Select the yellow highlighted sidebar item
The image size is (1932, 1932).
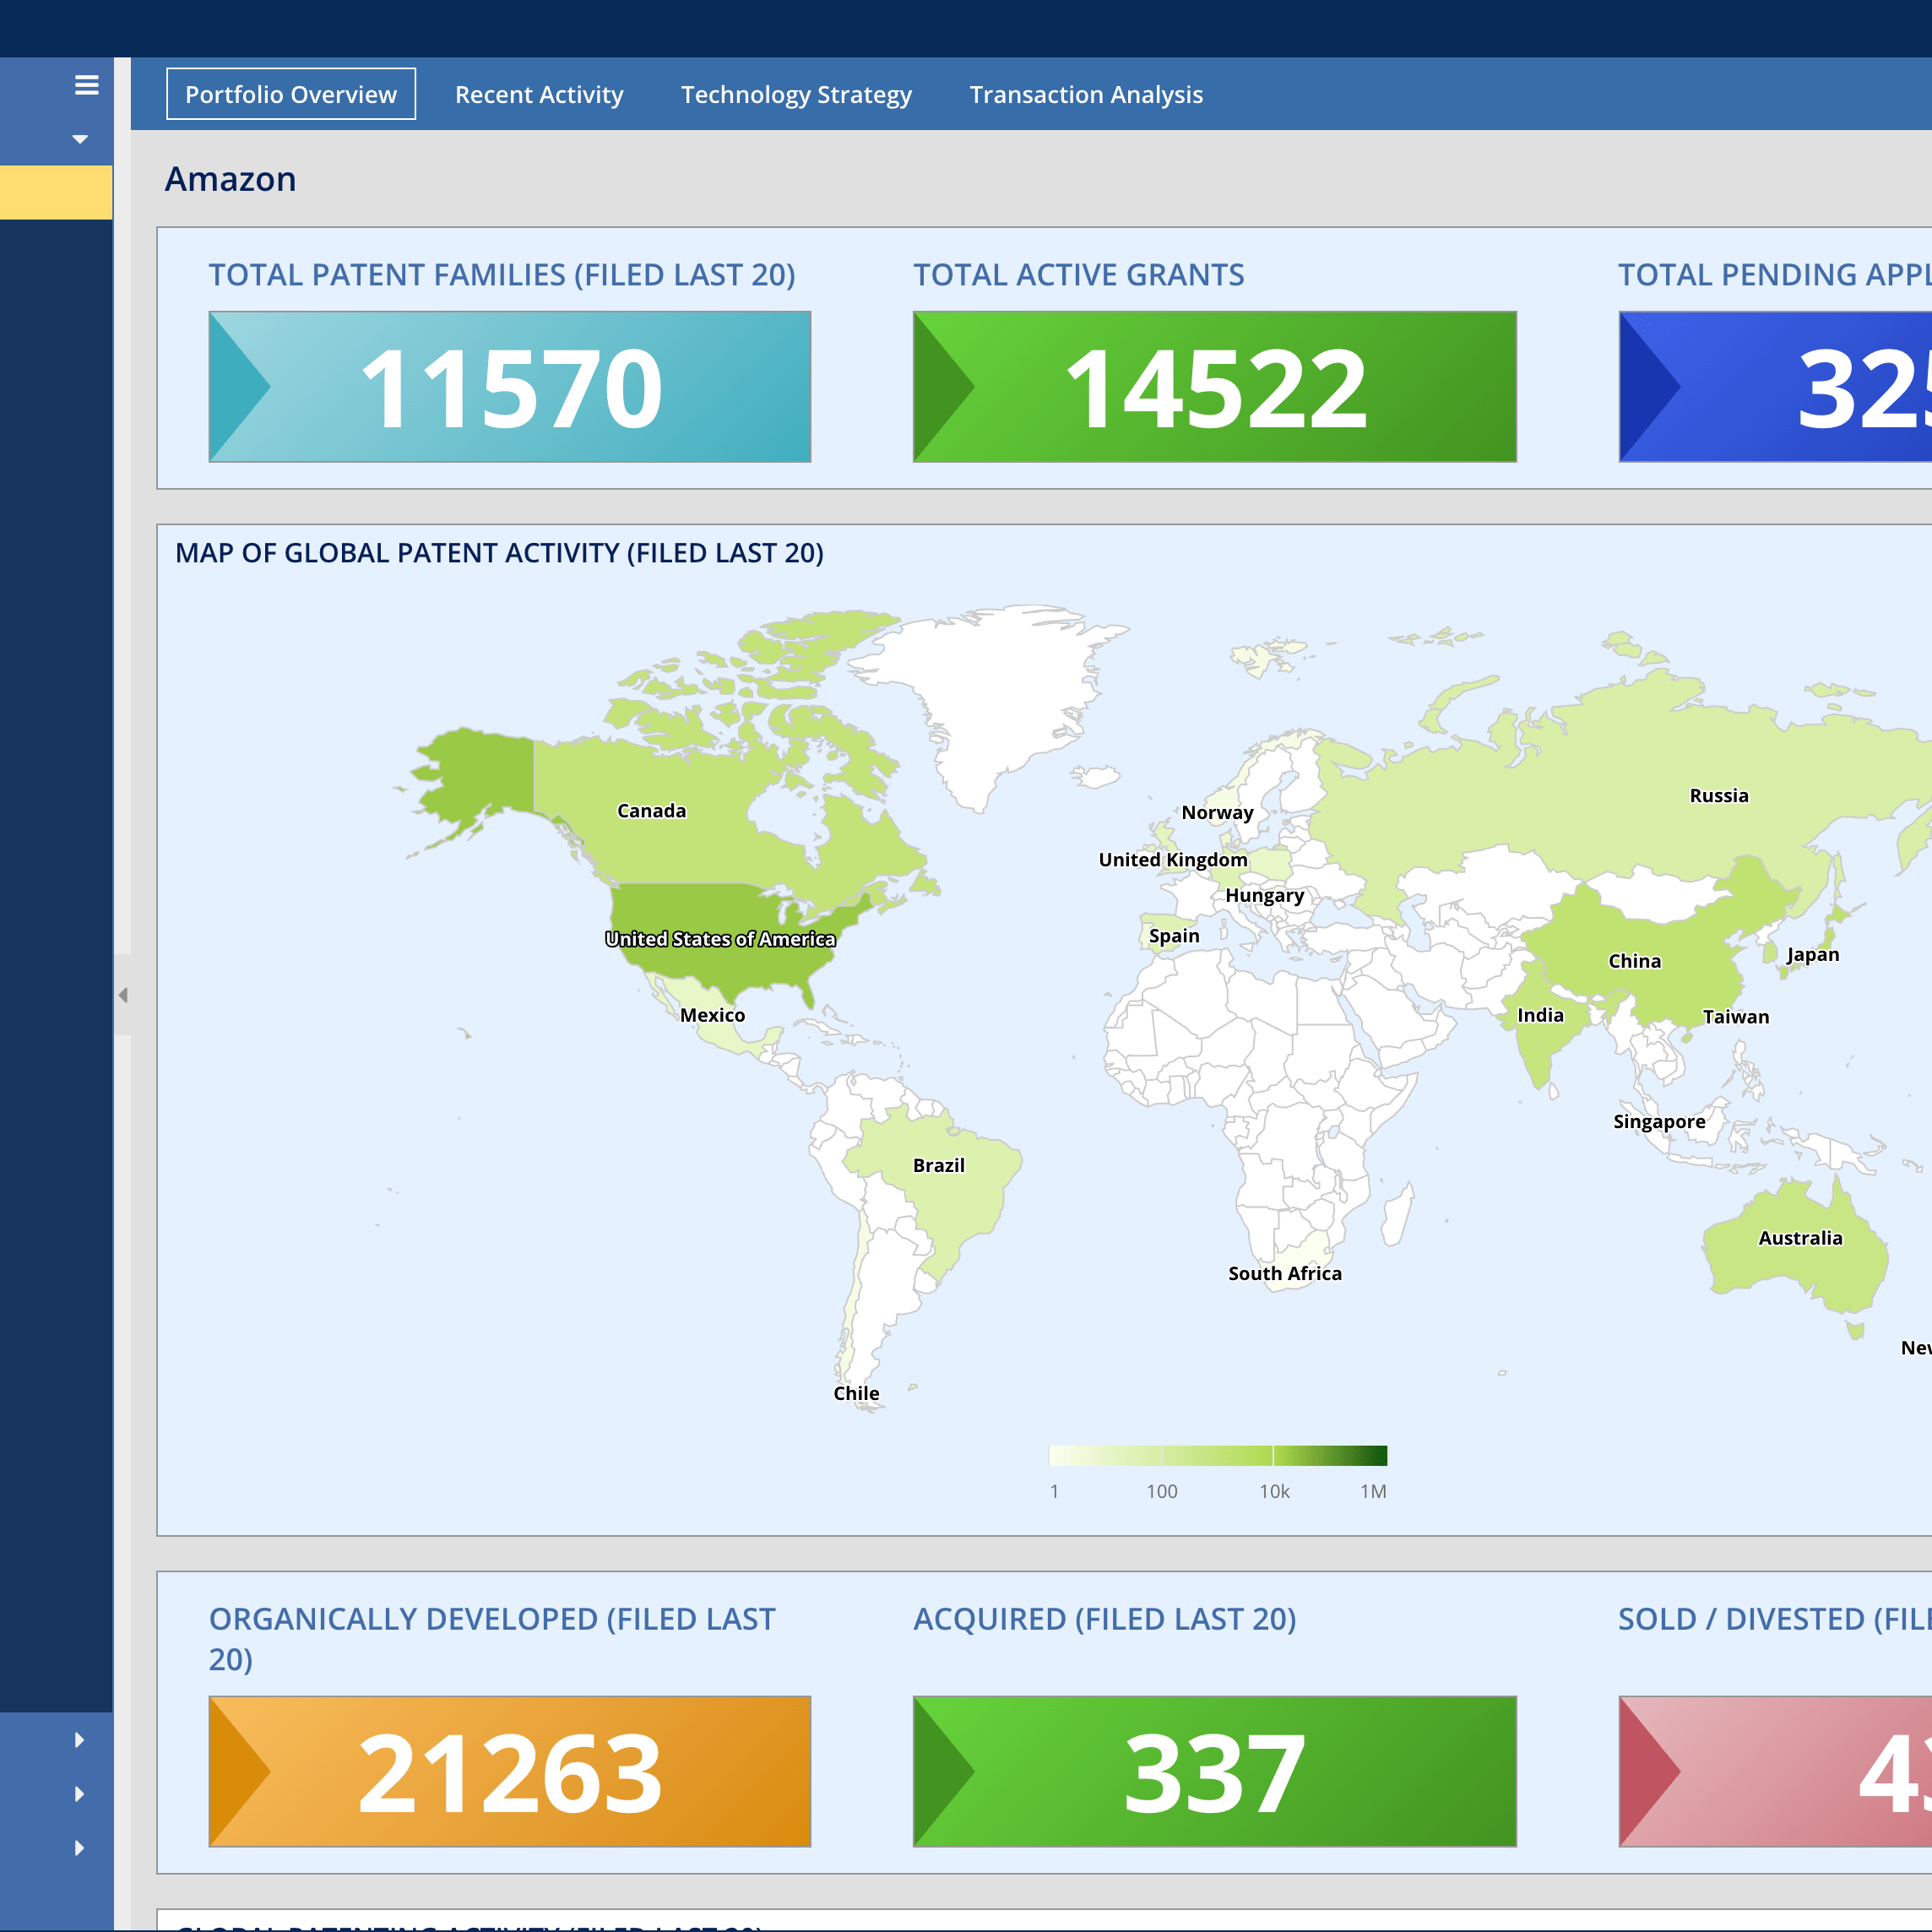(56, 192)
